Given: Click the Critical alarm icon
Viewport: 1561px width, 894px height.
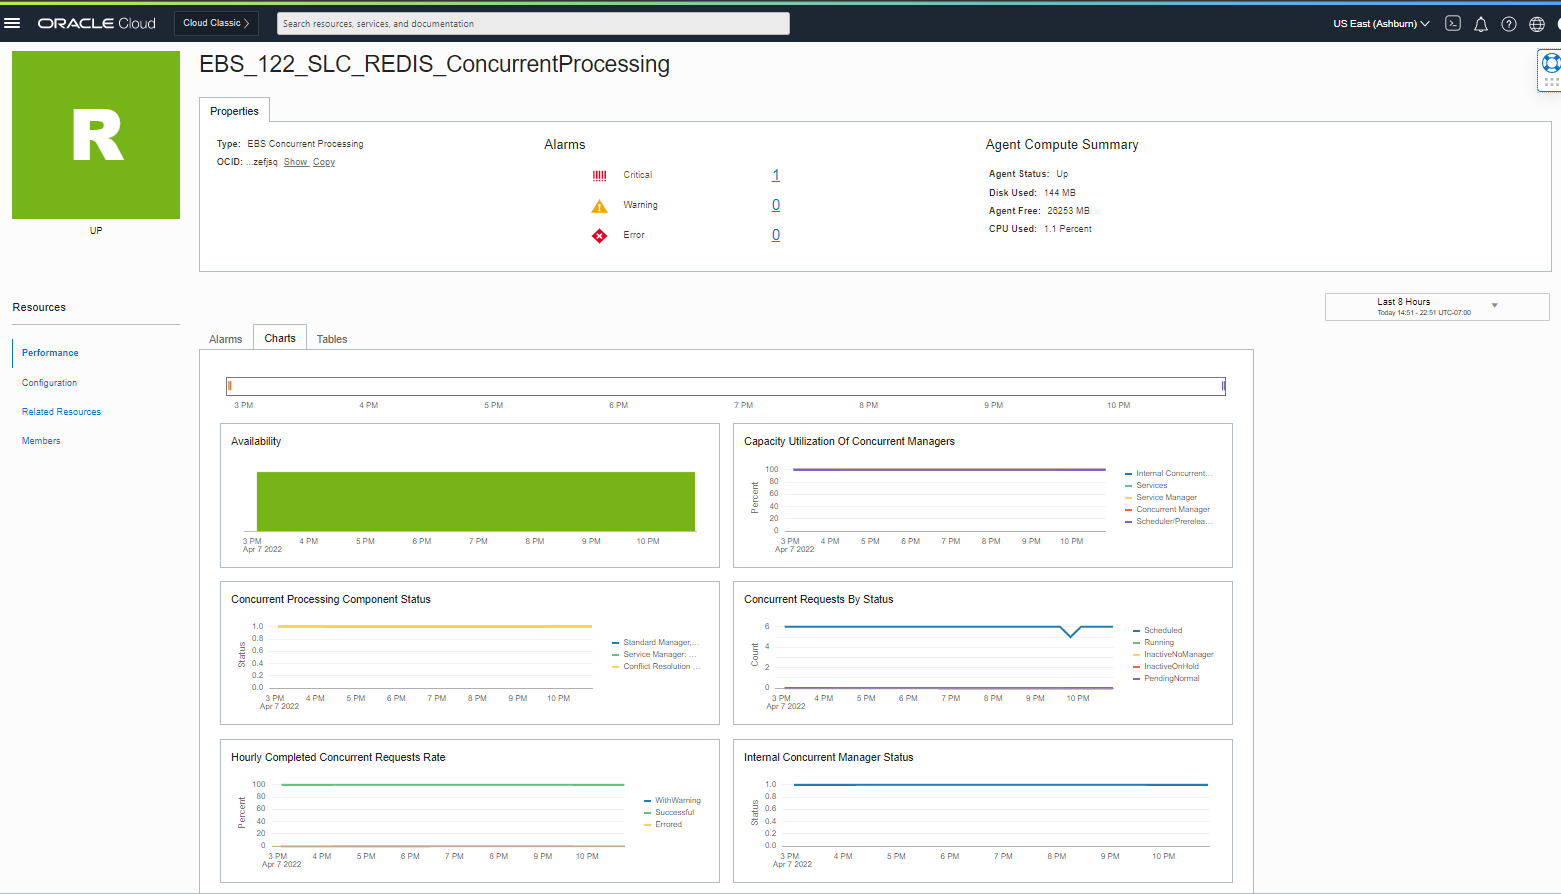Looking at the screenshot, I should tap(599, 176).
